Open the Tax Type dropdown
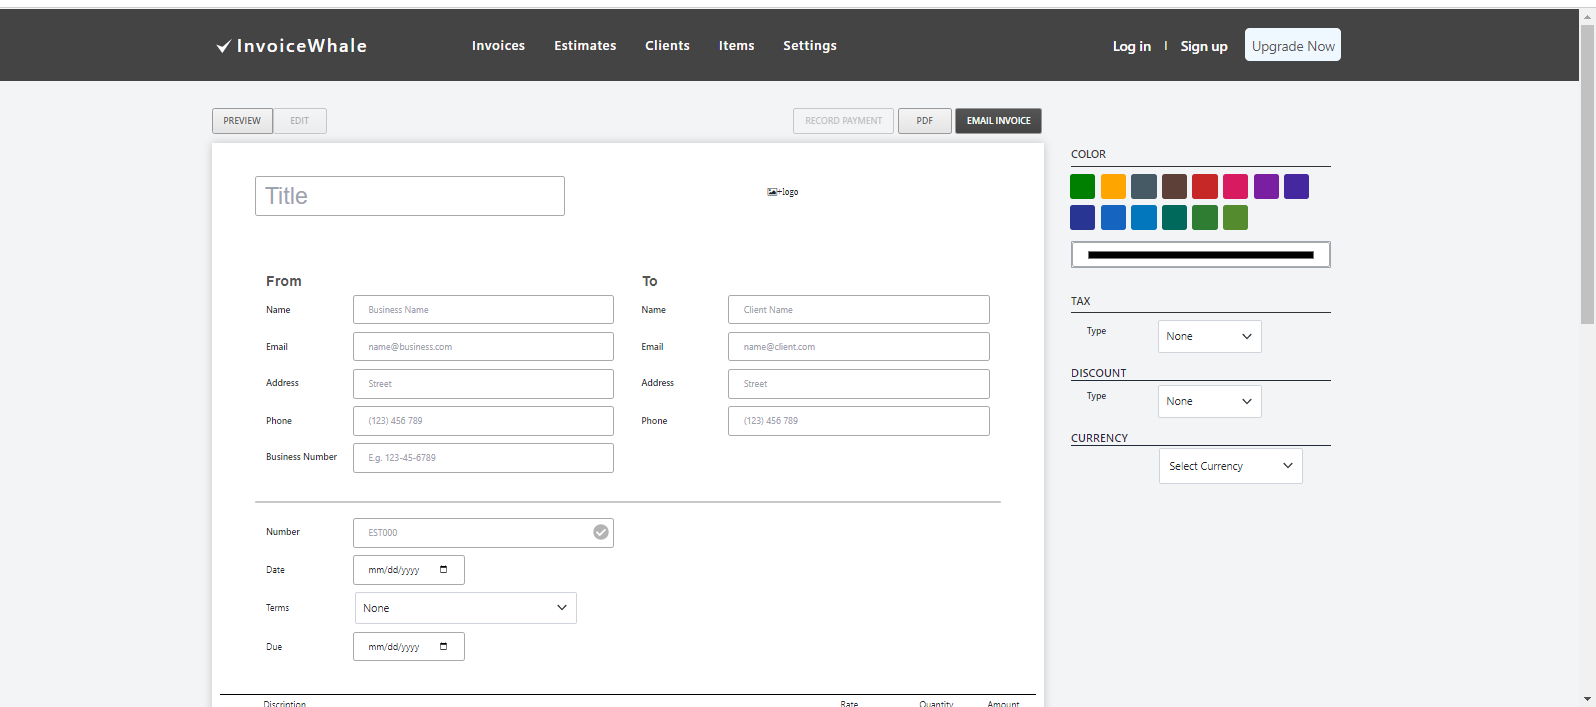The height and width of the screenshot is (707, 1596). click(x=1210, y=336)
